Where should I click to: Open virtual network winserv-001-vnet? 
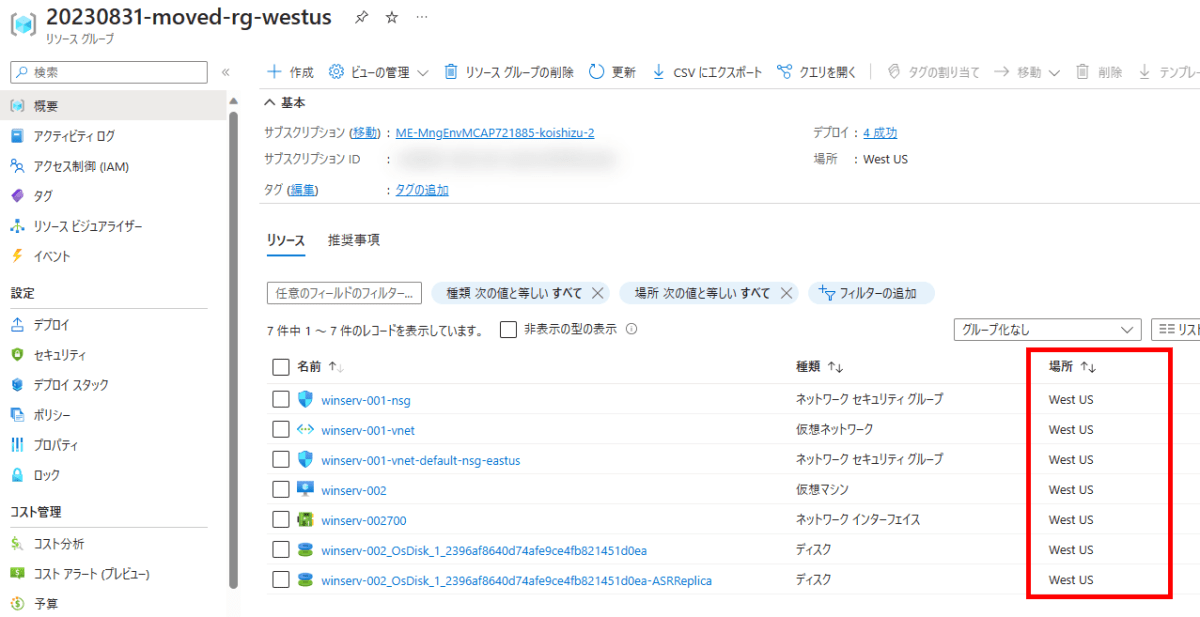click(368, 430)
